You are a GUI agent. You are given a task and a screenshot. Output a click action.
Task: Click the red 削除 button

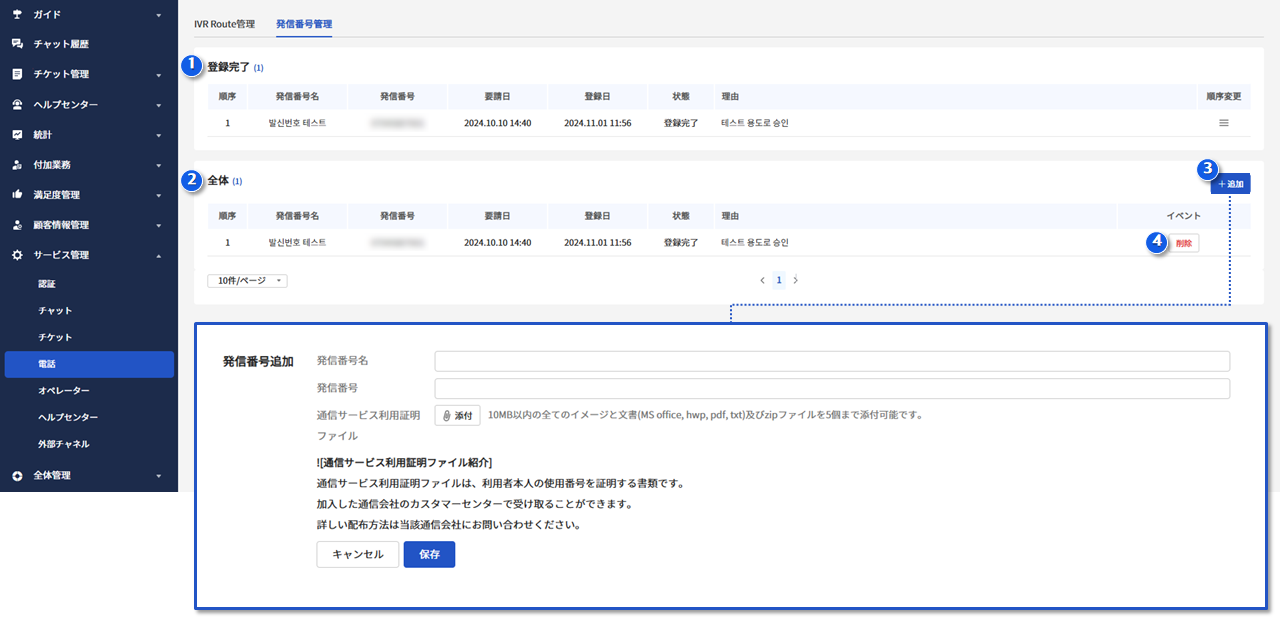tap(1184, 243)
